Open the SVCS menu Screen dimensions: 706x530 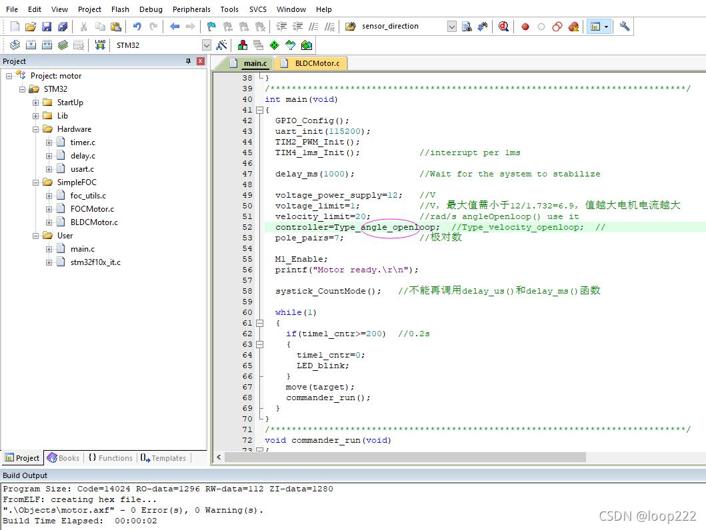tap(258, 9)
